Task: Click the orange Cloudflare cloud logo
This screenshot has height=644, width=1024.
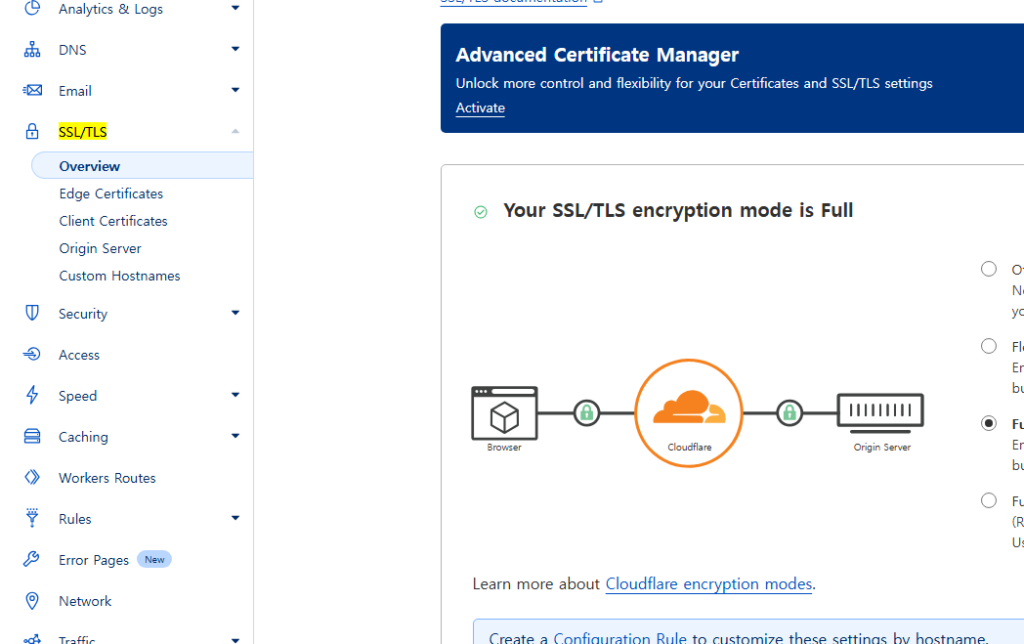Action: point(689,408)
